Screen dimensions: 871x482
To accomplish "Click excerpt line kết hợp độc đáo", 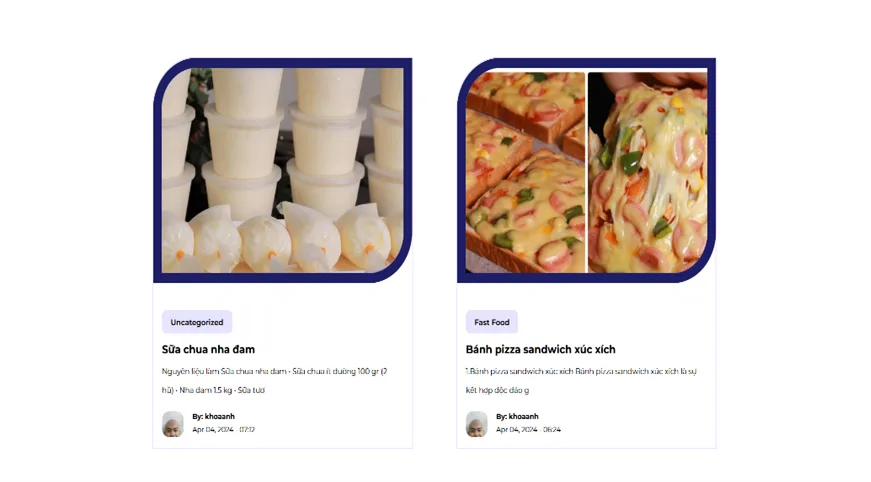I will coord(497,390).
